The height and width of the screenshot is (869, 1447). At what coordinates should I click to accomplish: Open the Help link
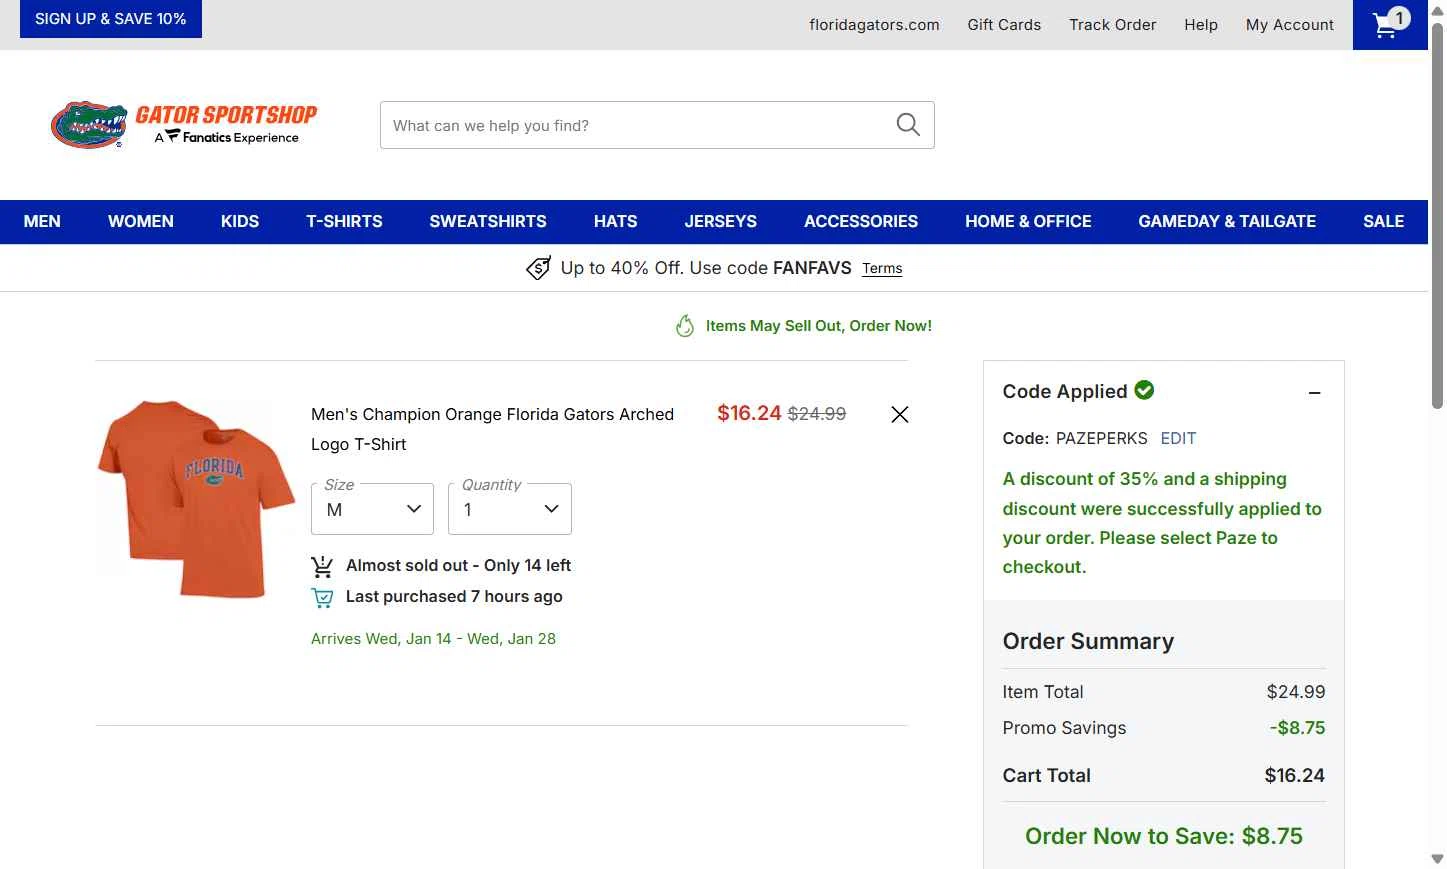[x=1201, y=25]
